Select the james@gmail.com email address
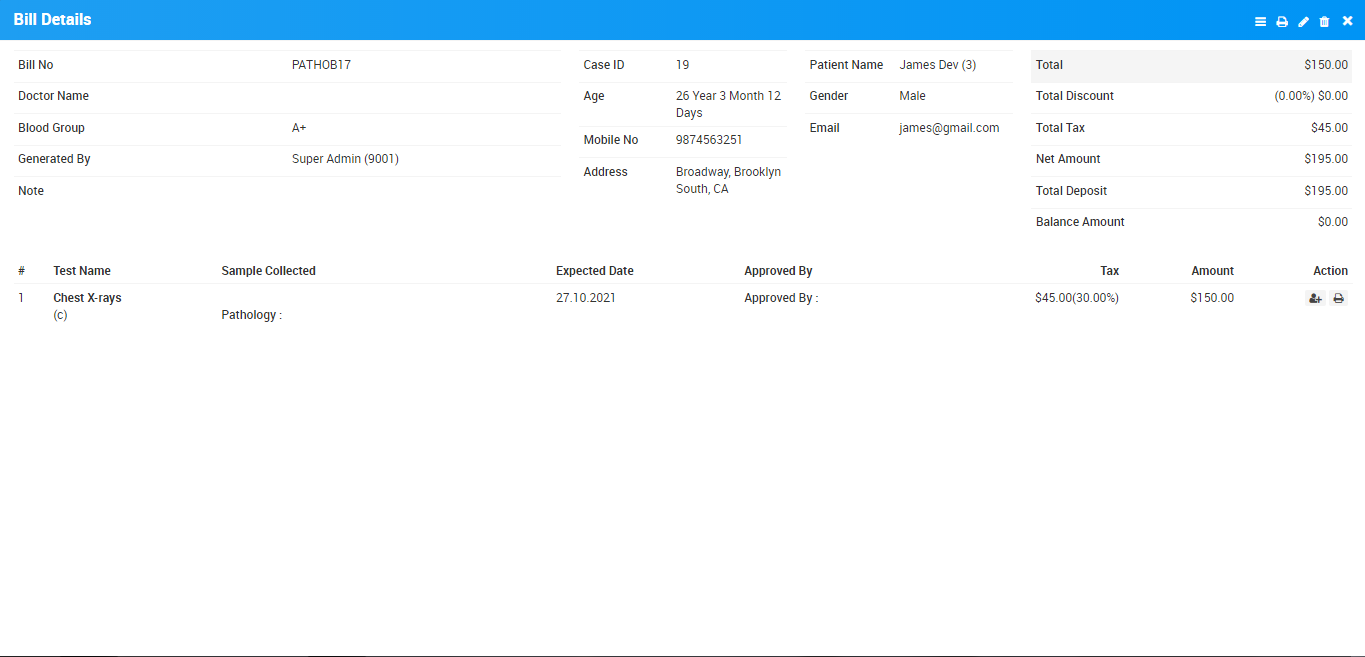The width and height of the screenshot is (1365, 657). click(949, 128)
